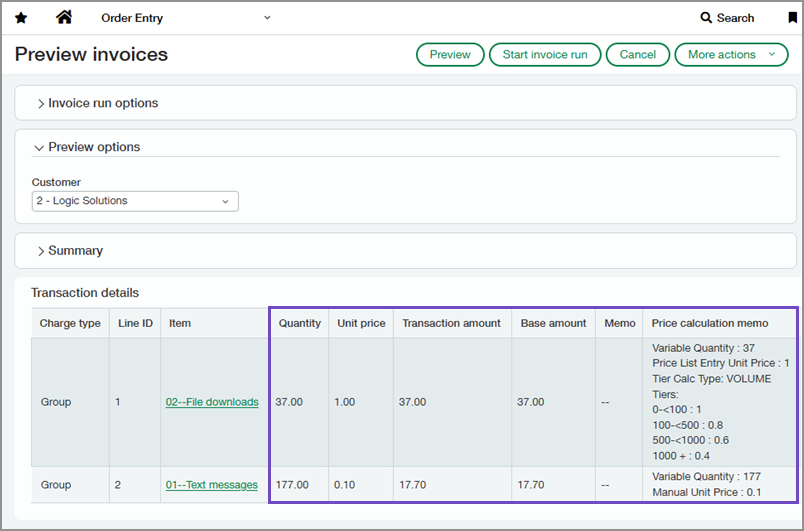The image size is (804, 531).
Task: Click the Memo column header
Action: [619, 323]
